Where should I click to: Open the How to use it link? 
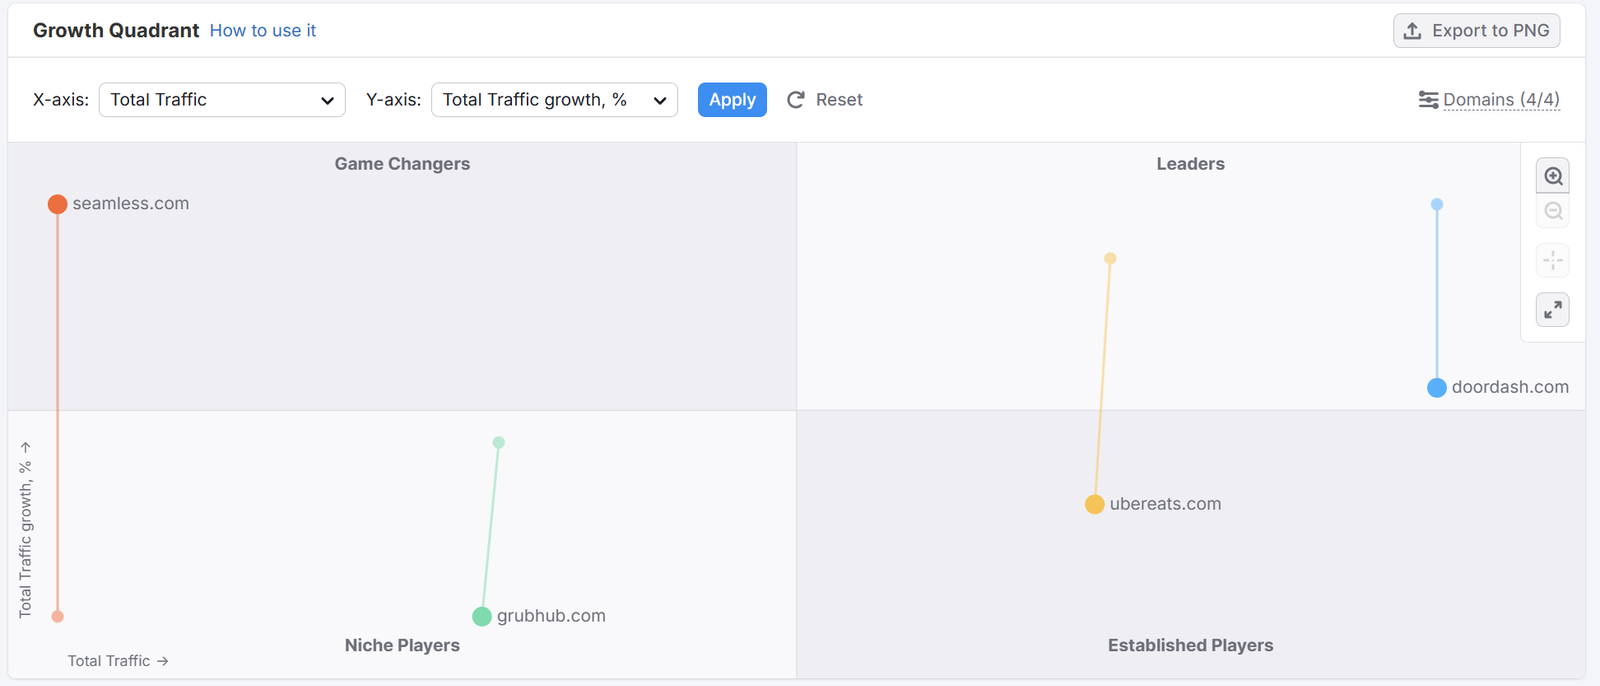[263, 31]
